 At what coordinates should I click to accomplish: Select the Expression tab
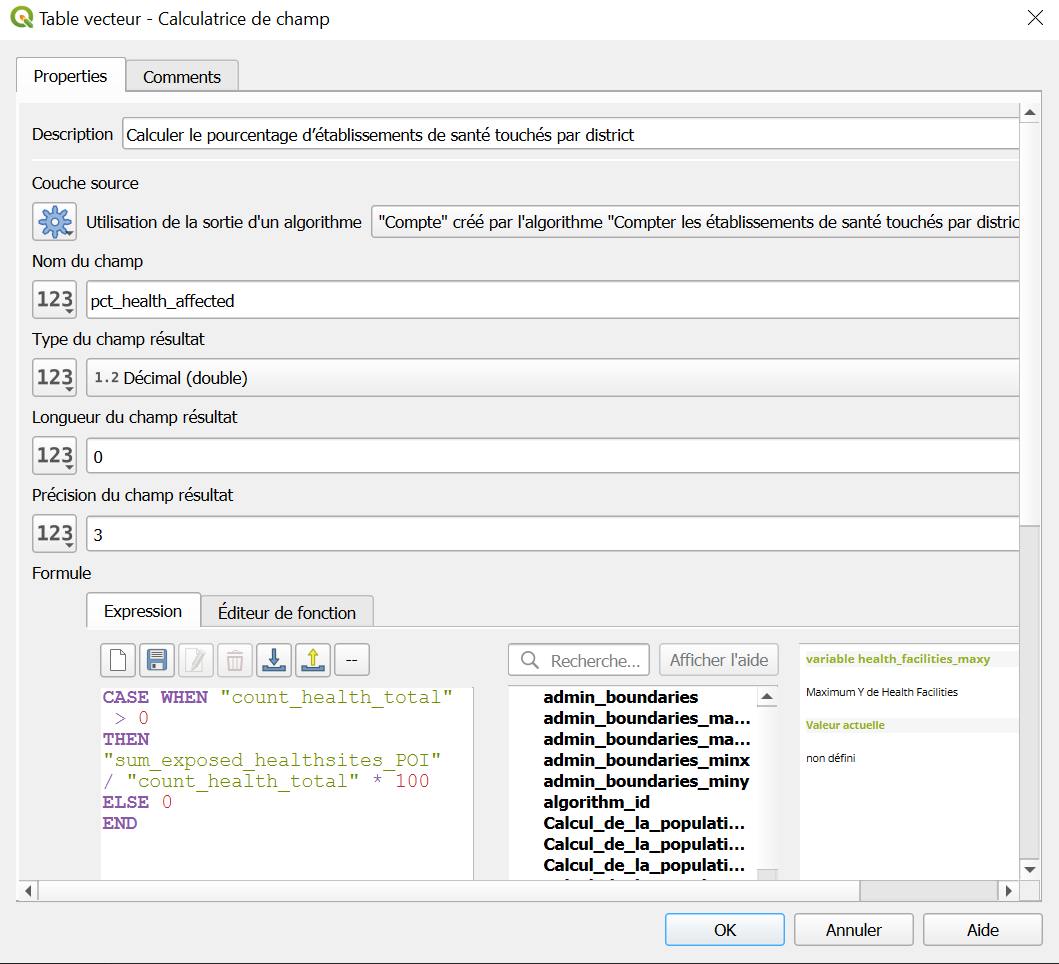click(143, 612)
